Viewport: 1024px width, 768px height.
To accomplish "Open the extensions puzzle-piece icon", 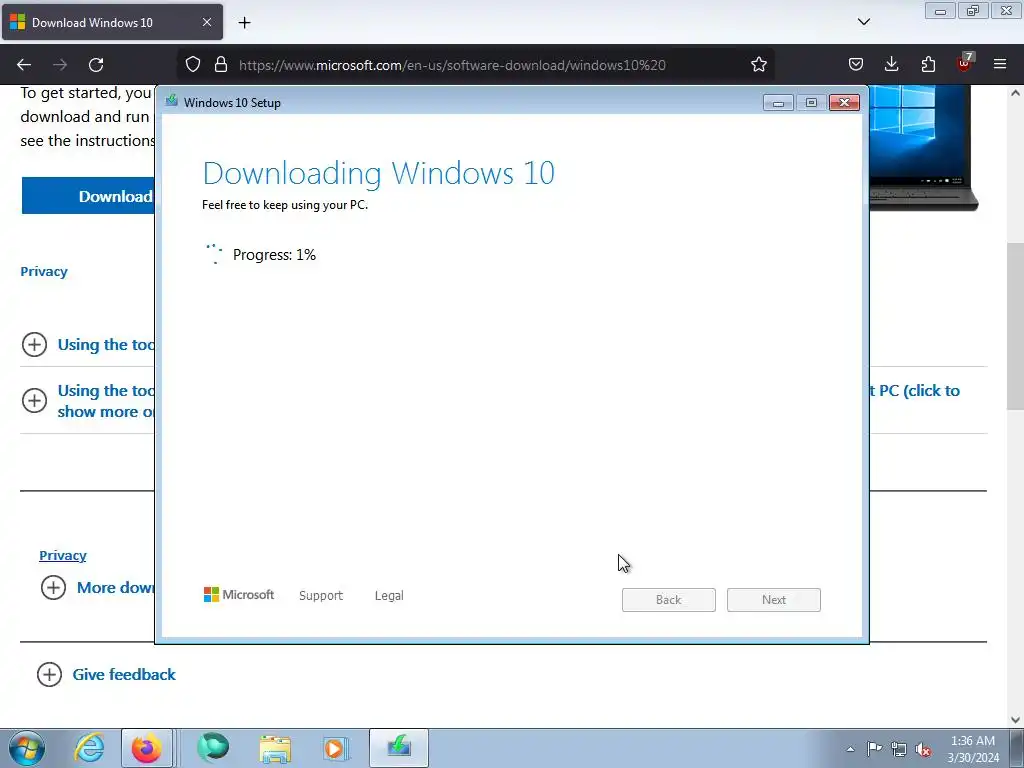I will tap(928, 65).
